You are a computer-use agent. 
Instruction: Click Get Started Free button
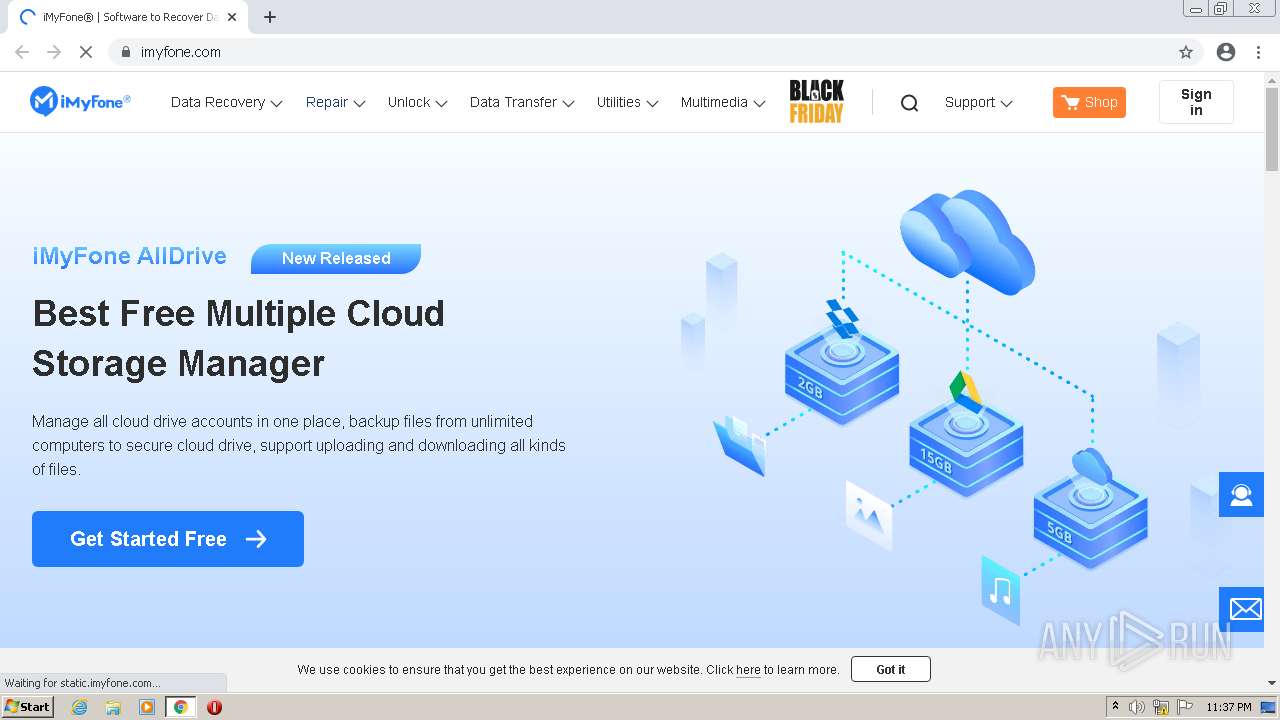(x=168, y=539)
